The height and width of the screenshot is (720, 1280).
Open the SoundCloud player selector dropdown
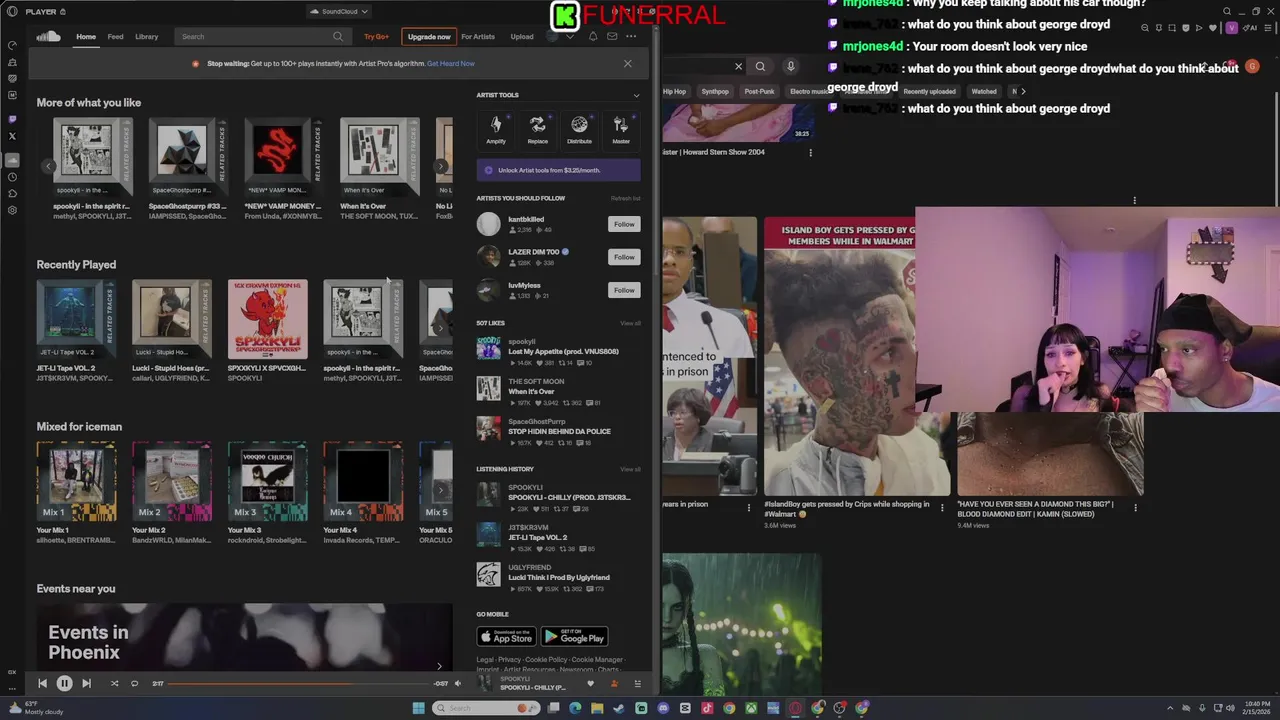[x=339, y=11]
